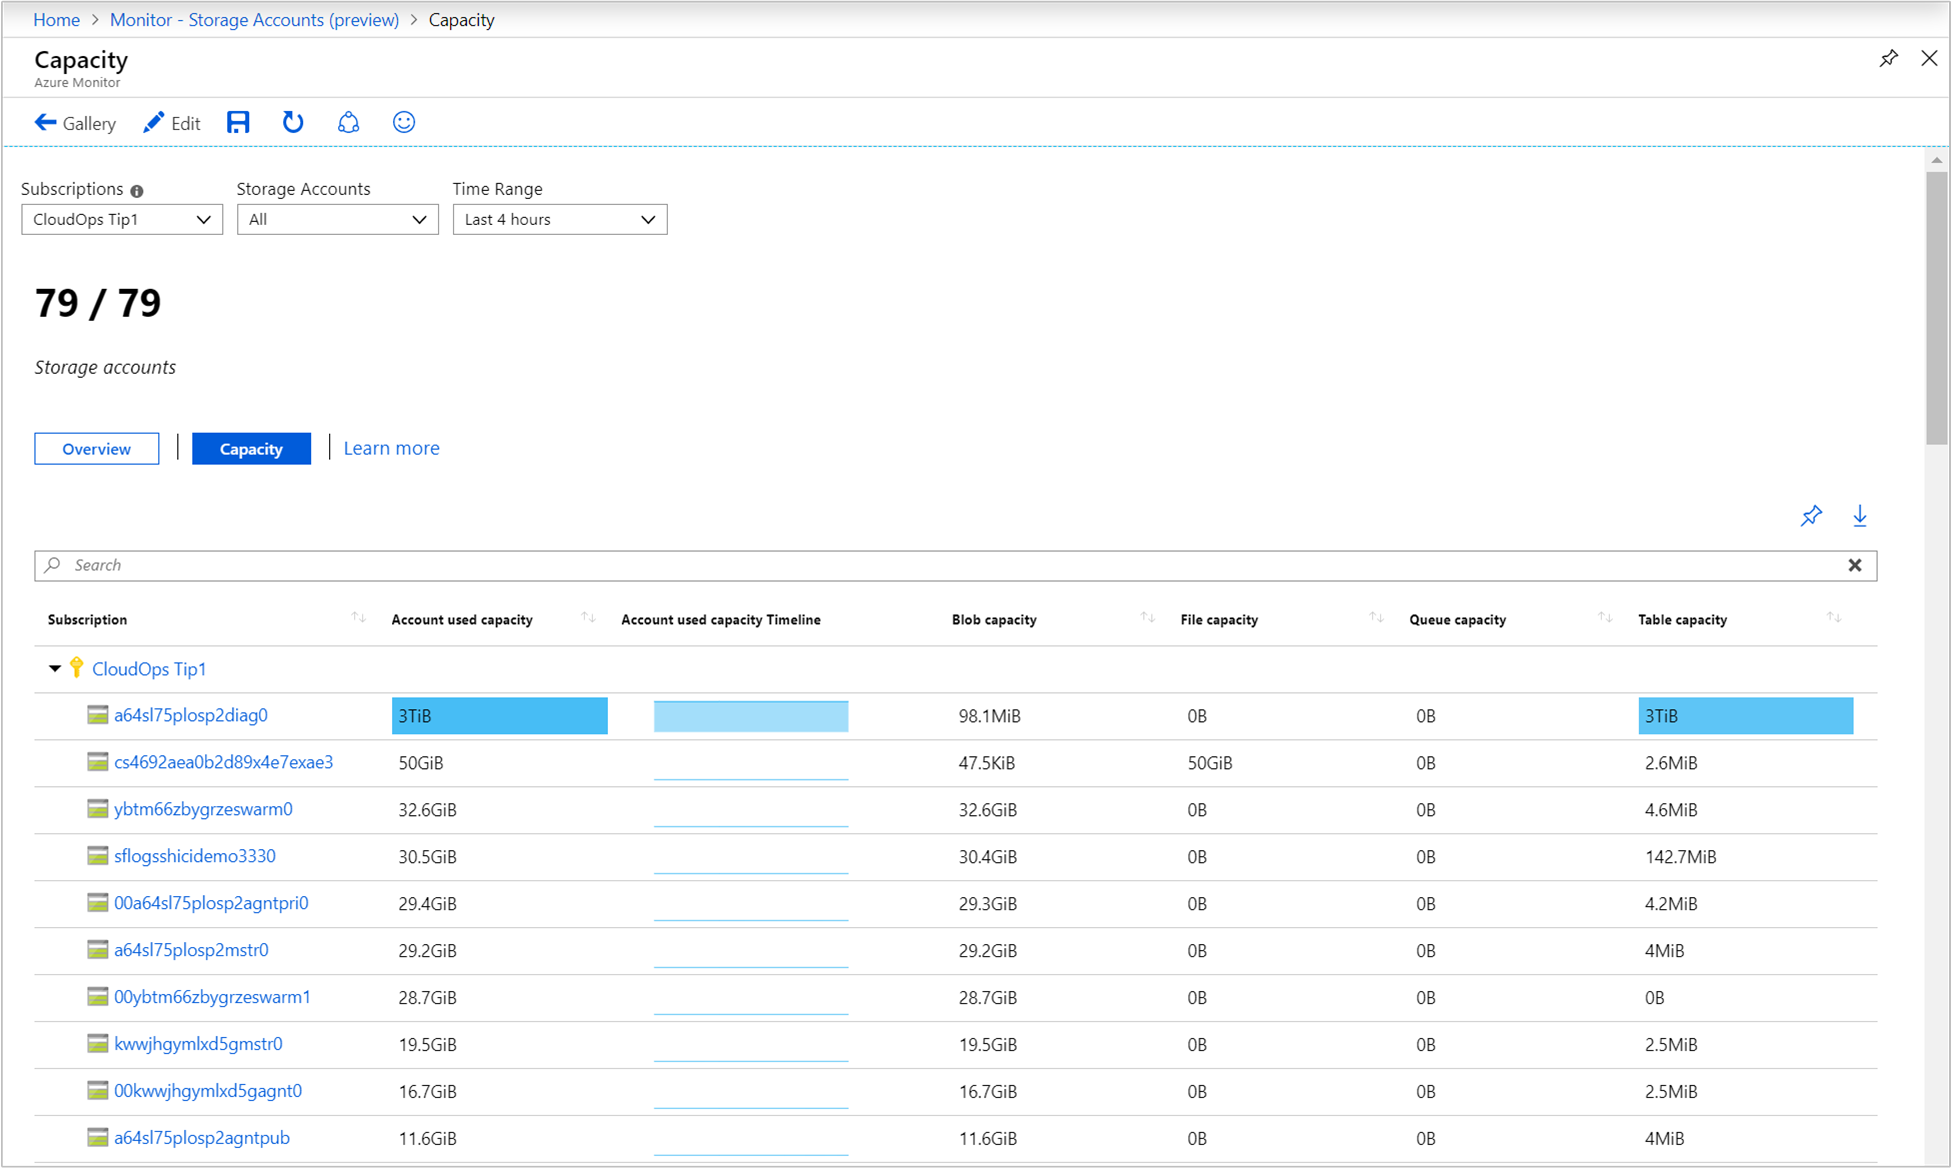Image resolution: width=1952 pixels, height=1168 pixels.
Task: Click the Capacity tab
Action: click(x=250, y=448)
